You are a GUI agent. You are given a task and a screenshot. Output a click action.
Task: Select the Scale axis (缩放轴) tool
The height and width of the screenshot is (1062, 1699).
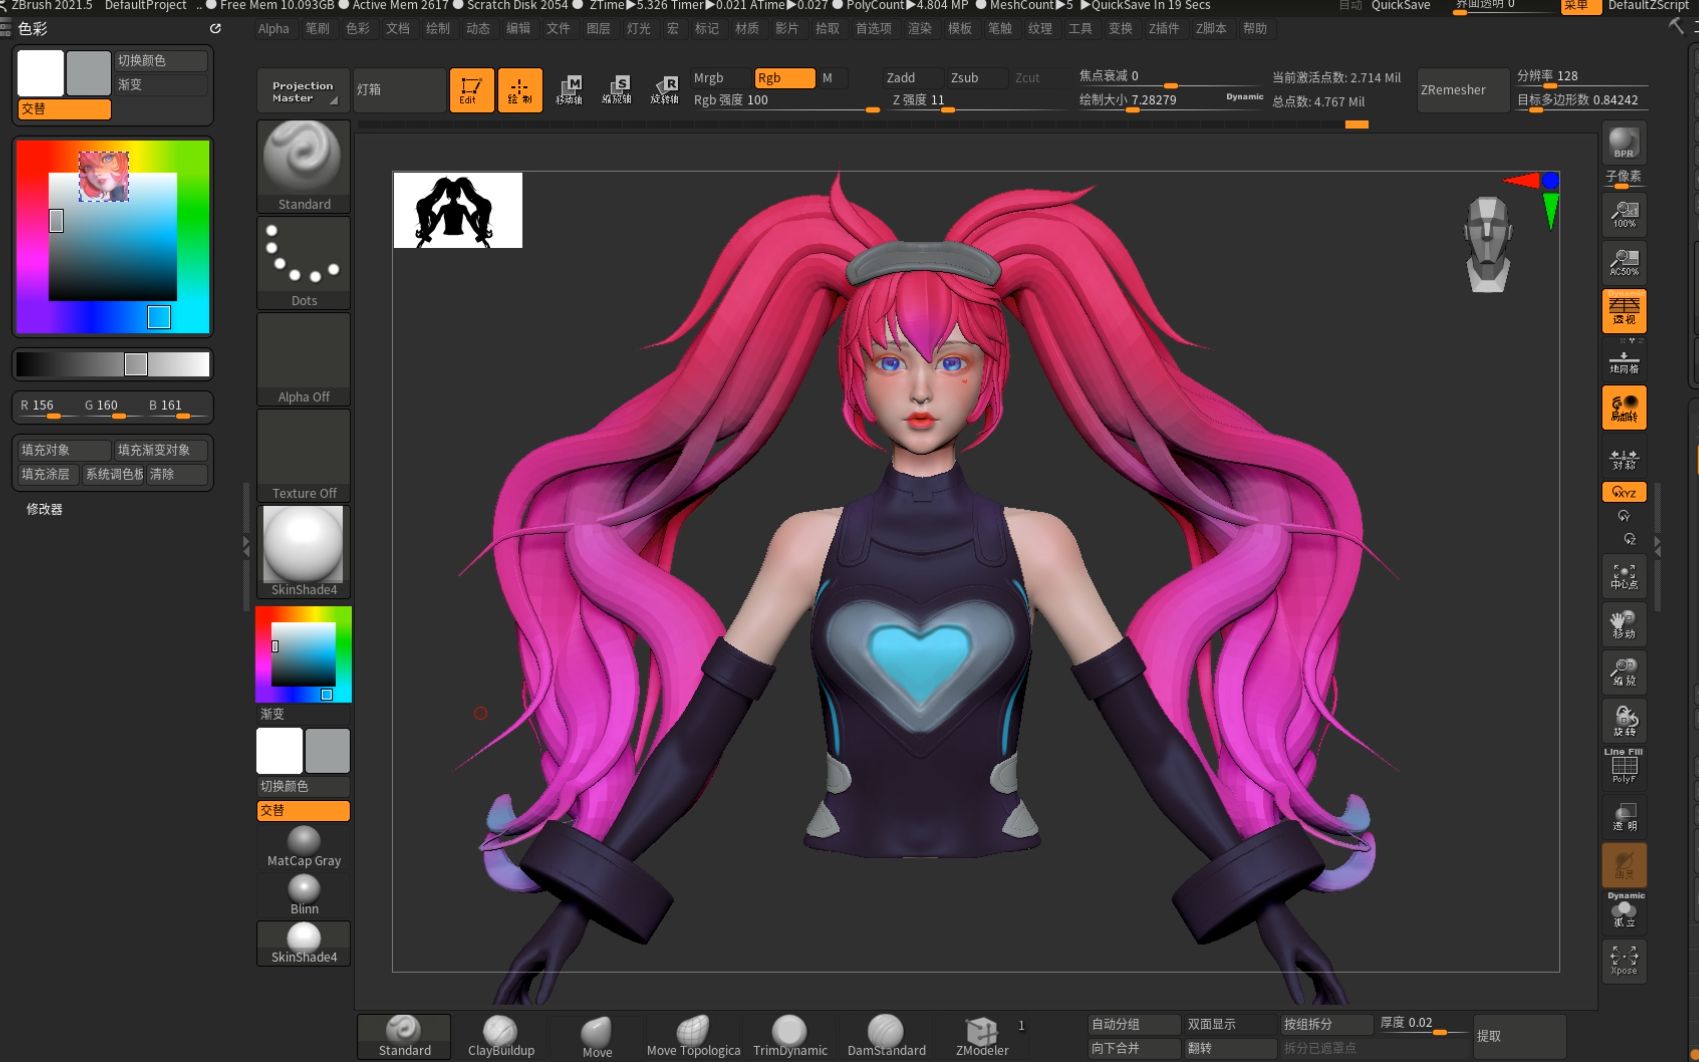[x=617, y=90]
